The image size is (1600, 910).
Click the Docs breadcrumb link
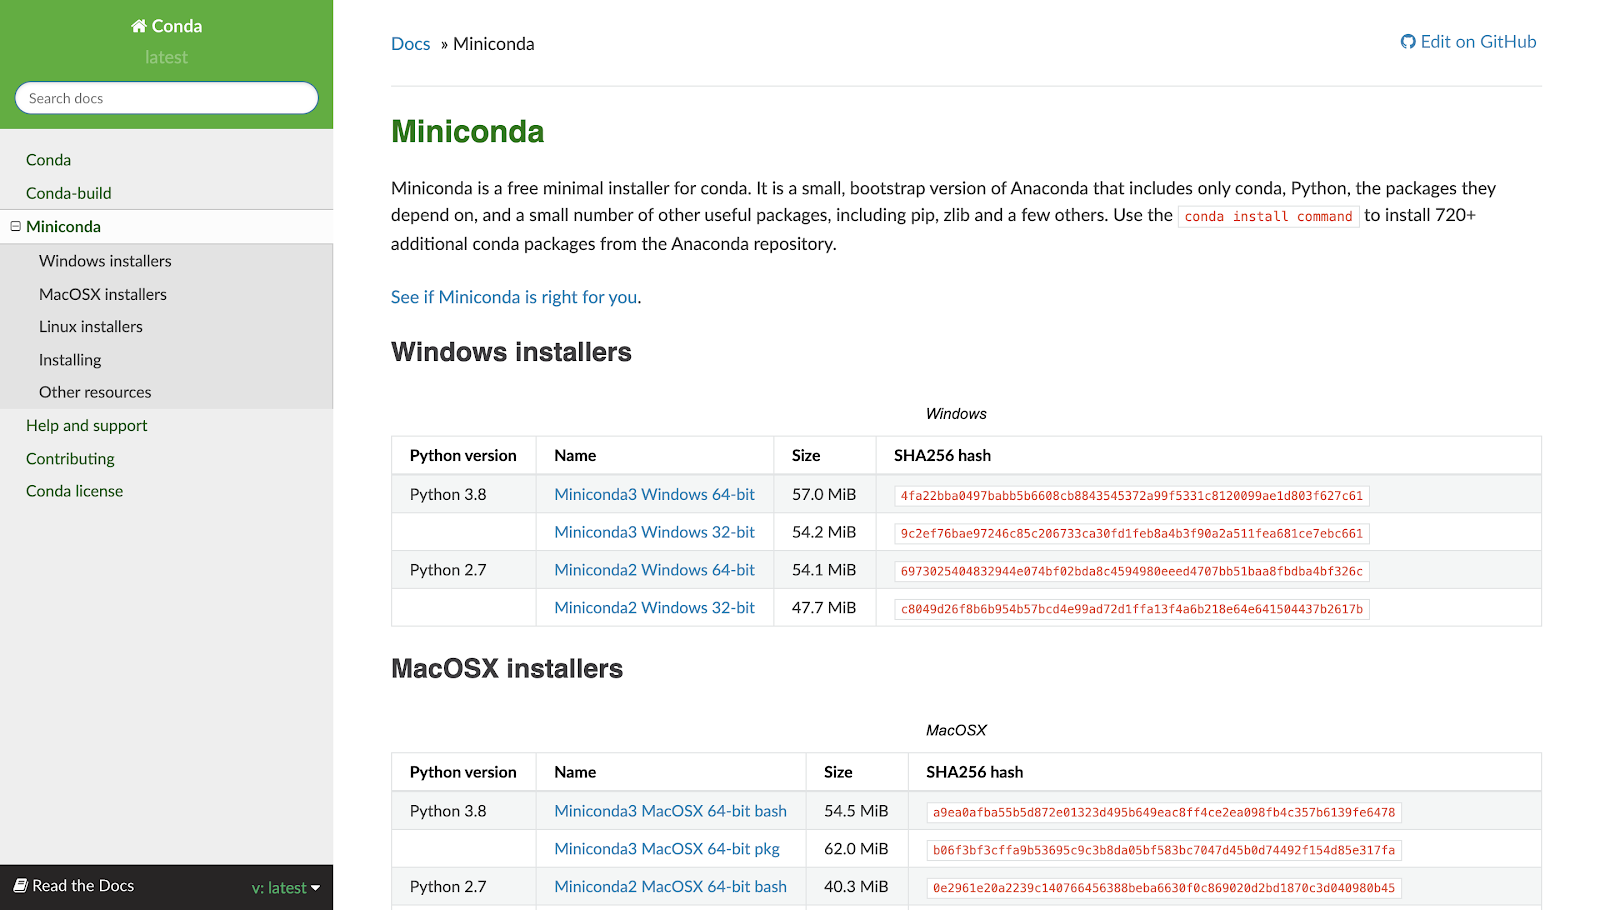(411, 44)
